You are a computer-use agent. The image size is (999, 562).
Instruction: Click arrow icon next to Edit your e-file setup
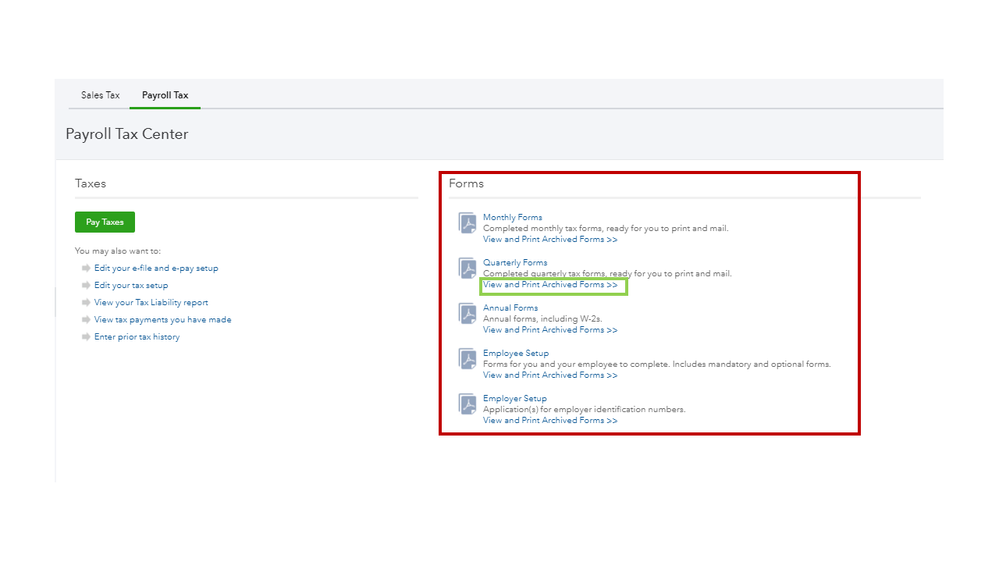[x=86, y=268]
